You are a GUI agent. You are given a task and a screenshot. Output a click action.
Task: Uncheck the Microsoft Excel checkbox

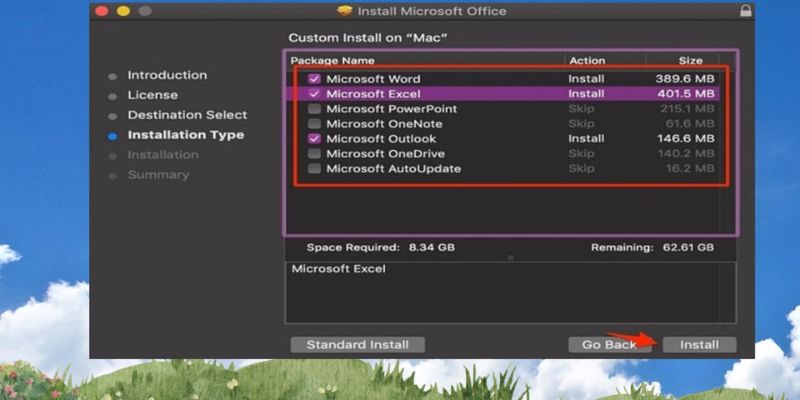point(314,94)
